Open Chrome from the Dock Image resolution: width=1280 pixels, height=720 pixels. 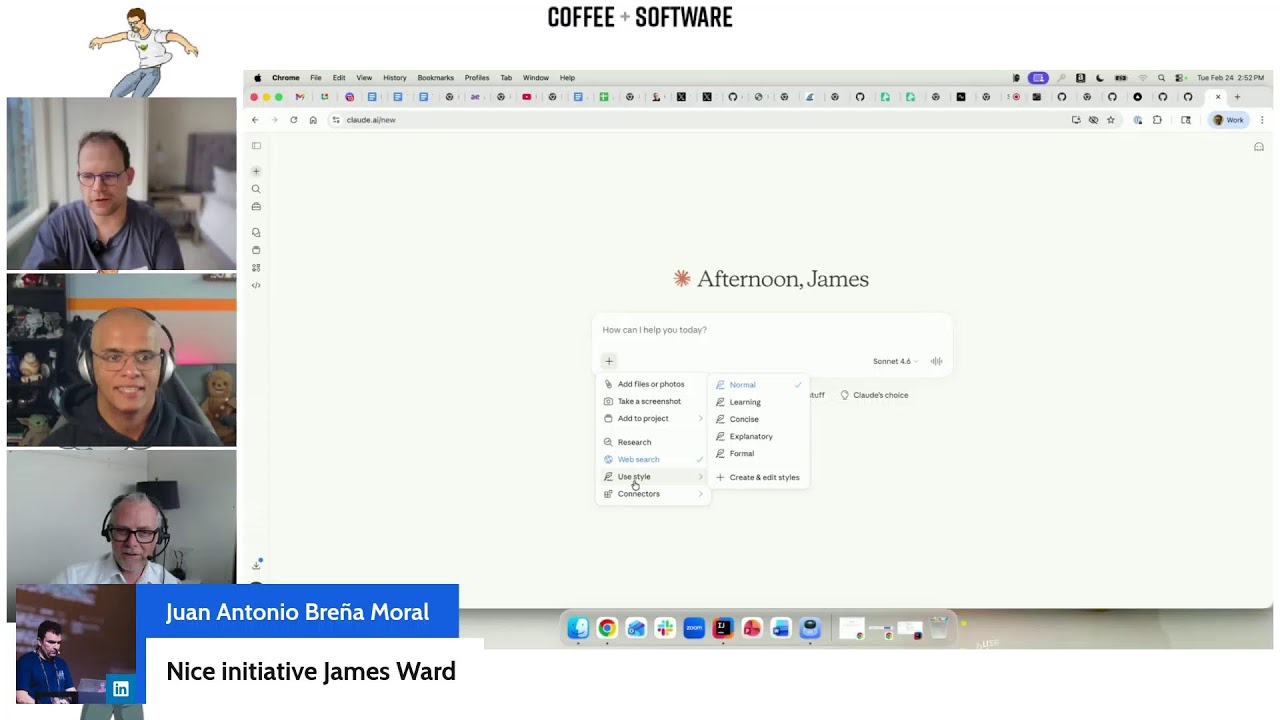[607, 628]
